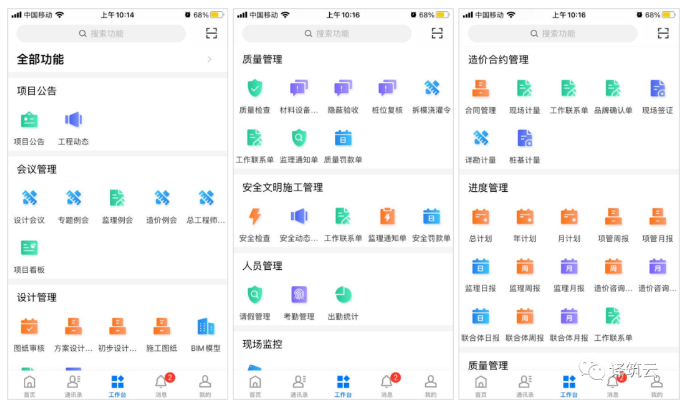Open 项管周报 in 进度管理
Screen dimensions: 689x409
coord(613,217)
